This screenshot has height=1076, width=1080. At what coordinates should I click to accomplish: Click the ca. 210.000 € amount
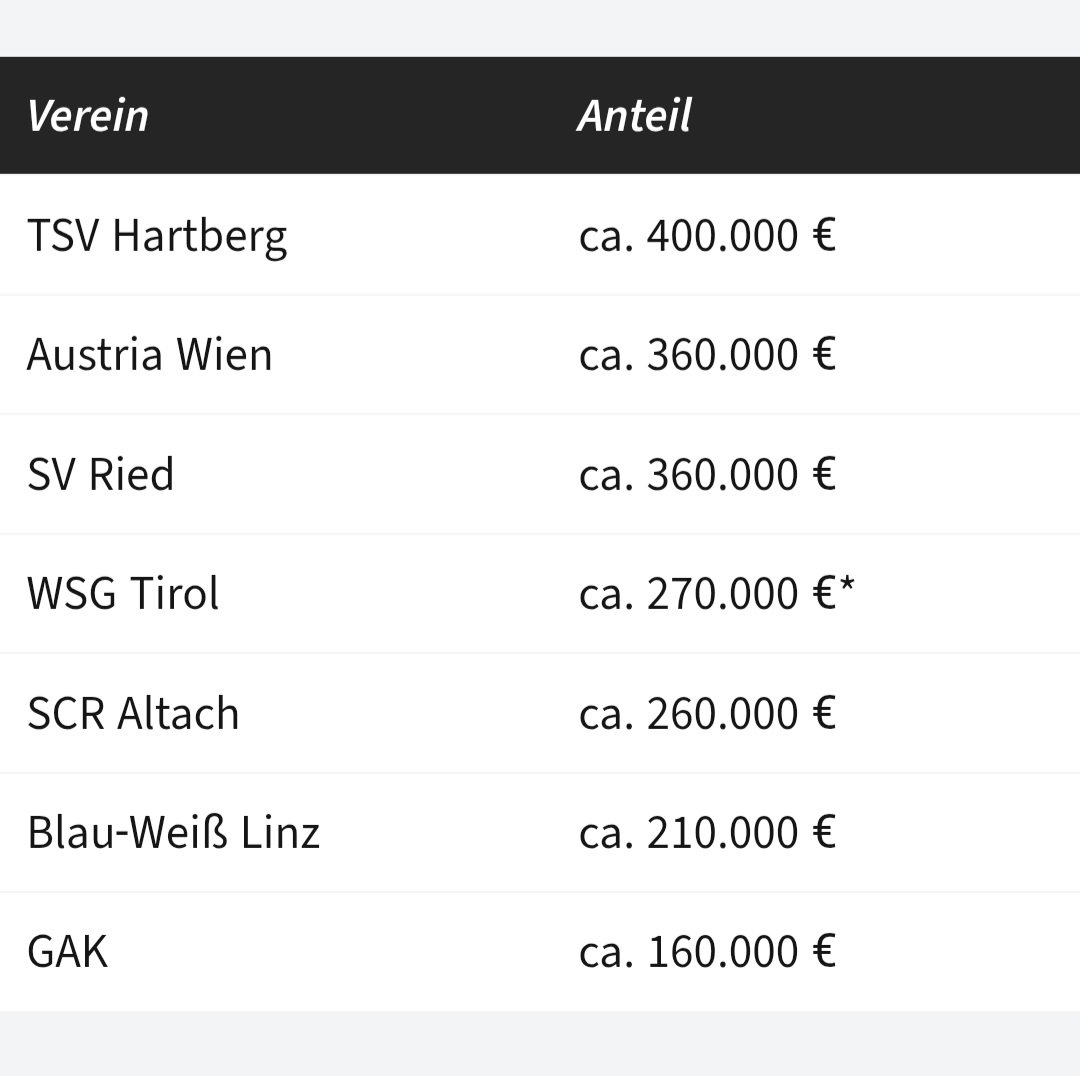(x=706, y=832)
